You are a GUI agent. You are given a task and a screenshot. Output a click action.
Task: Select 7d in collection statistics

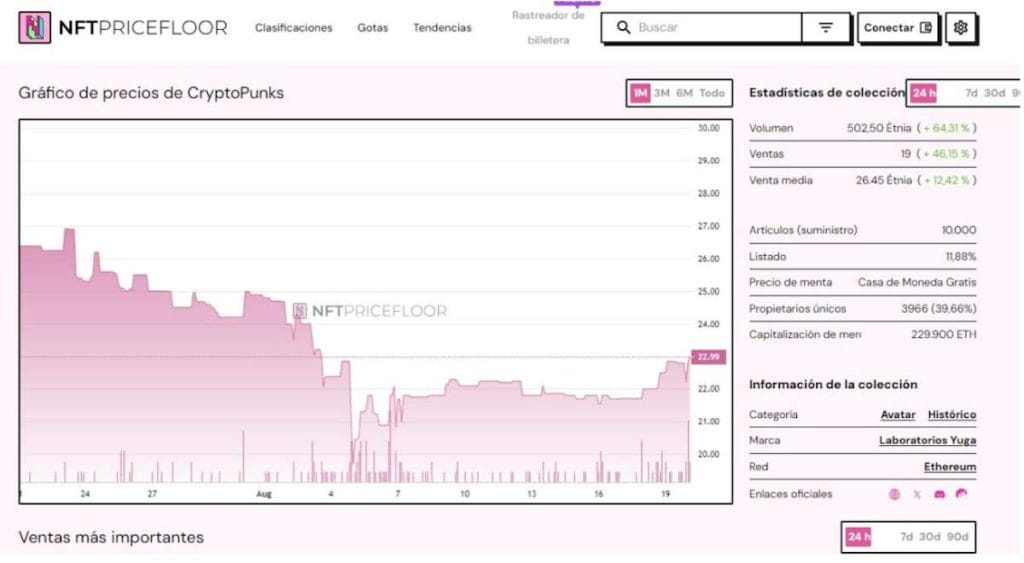coord(971,93)
